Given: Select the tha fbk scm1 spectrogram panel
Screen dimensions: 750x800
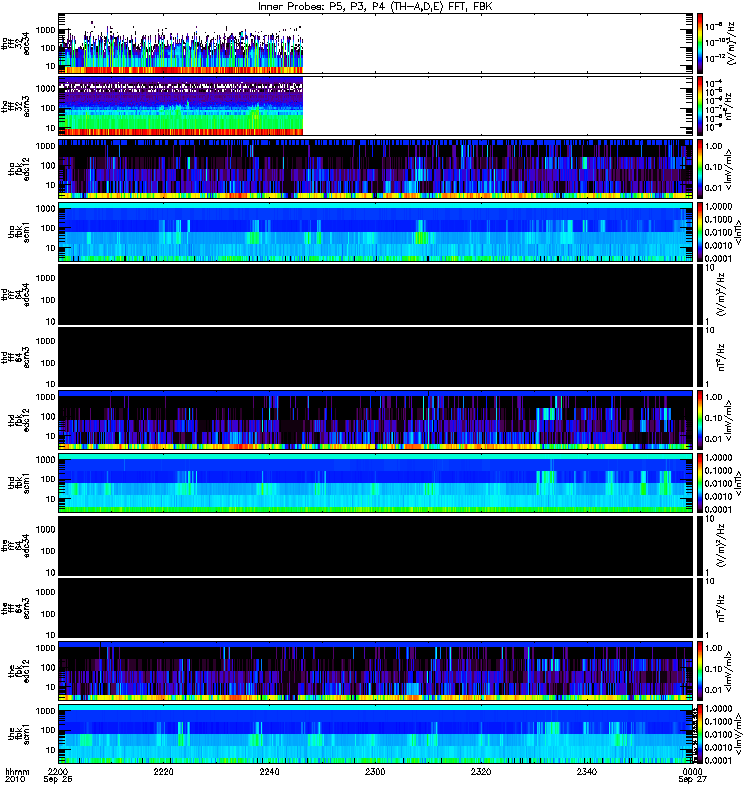Looking at the screenshot, I should tap(376, 232).
